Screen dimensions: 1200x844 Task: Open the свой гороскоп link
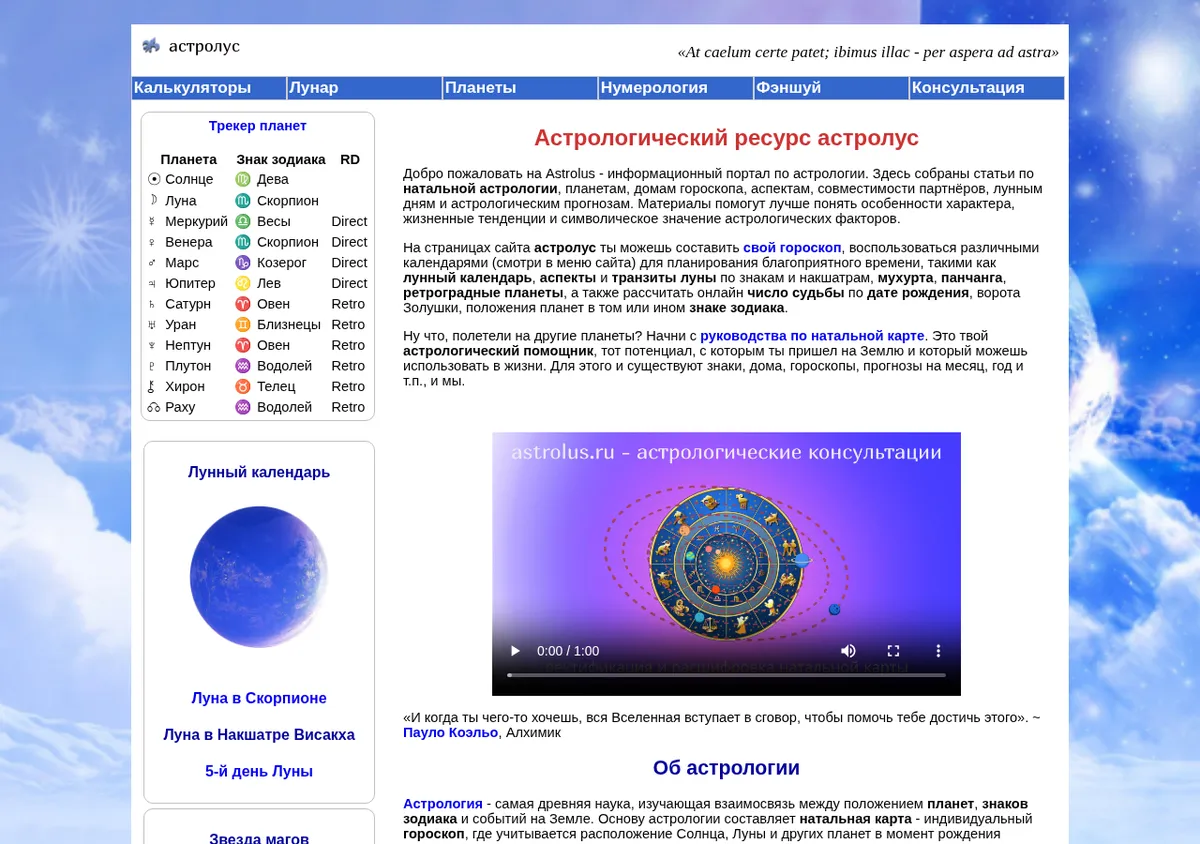pyautogui.click(x=792, y=248)
